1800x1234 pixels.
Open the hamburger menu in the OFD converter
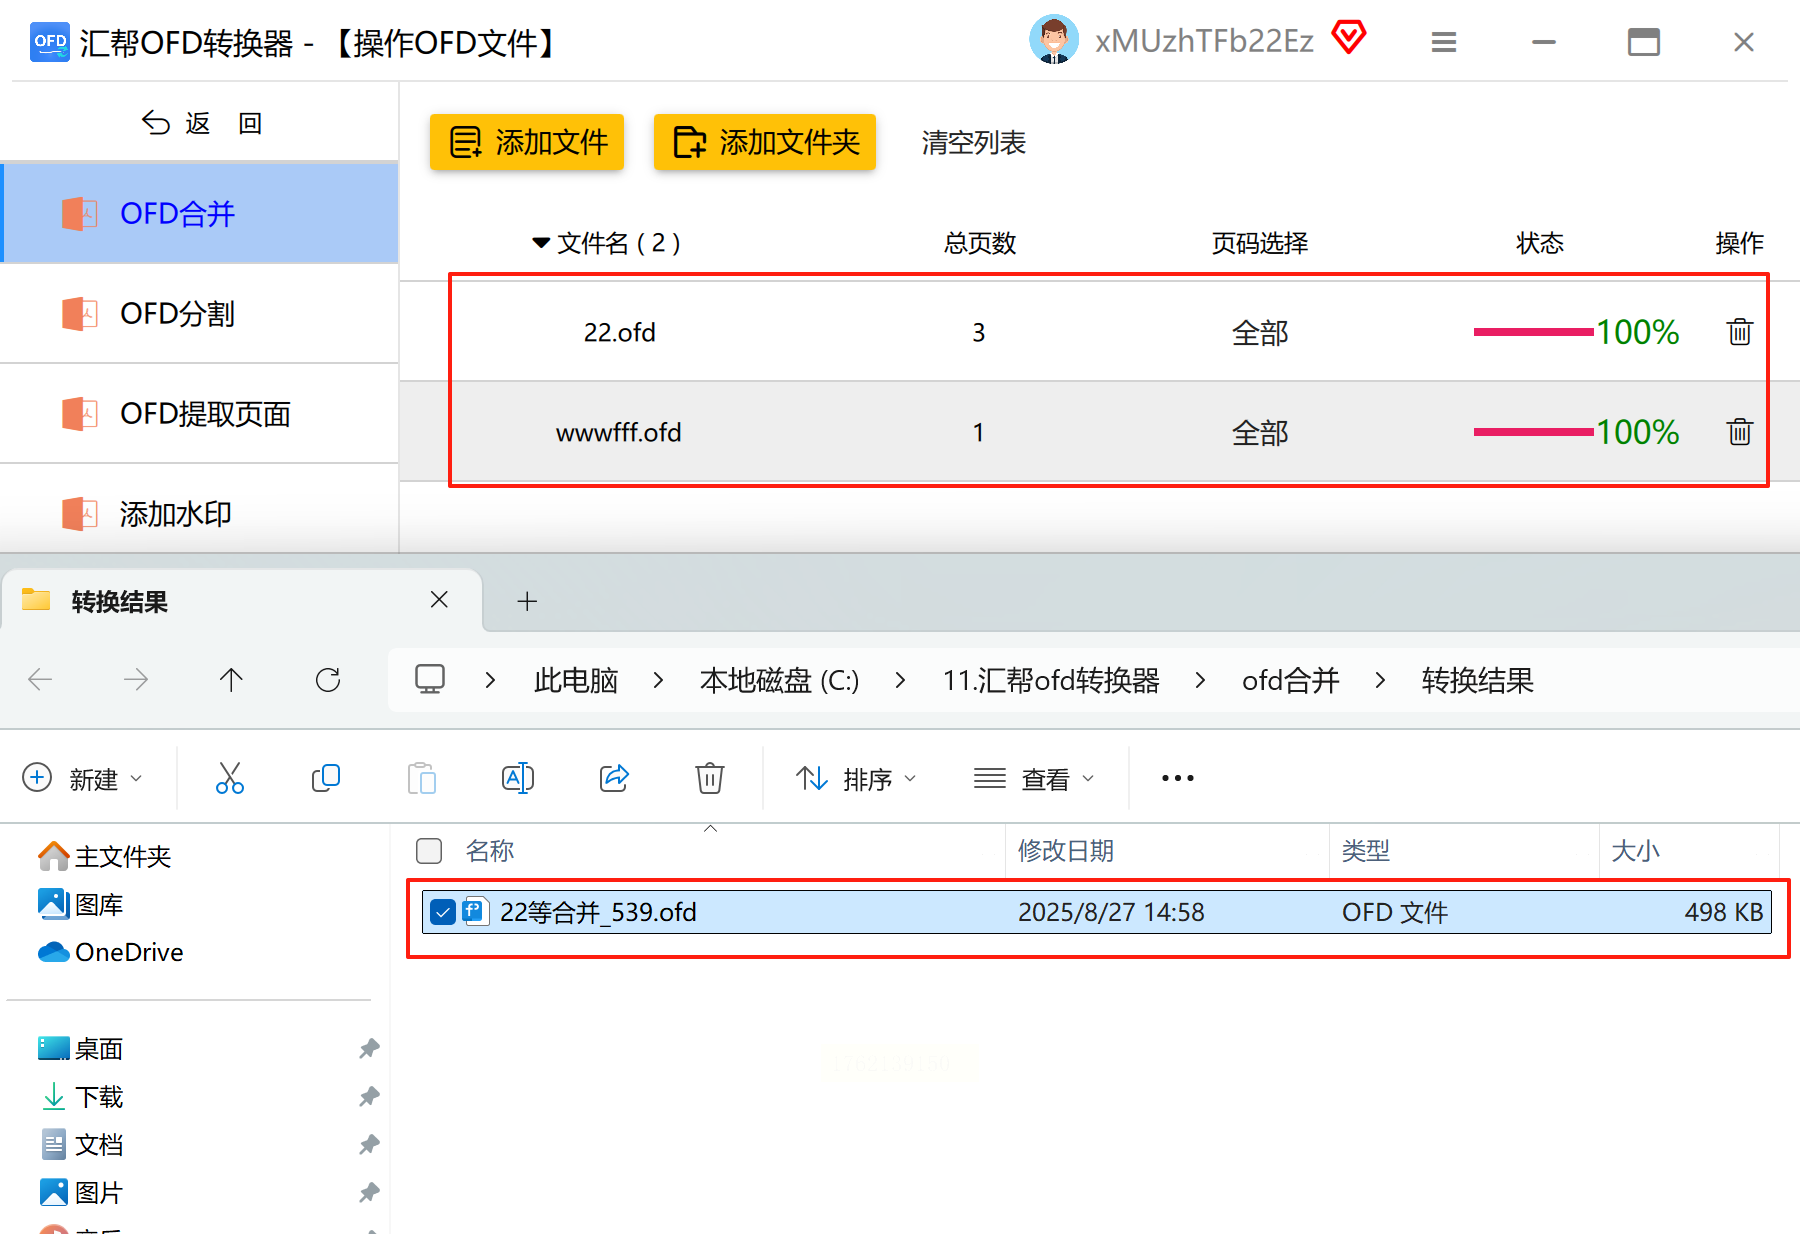pyautogui.click(x=1443, y=42)
